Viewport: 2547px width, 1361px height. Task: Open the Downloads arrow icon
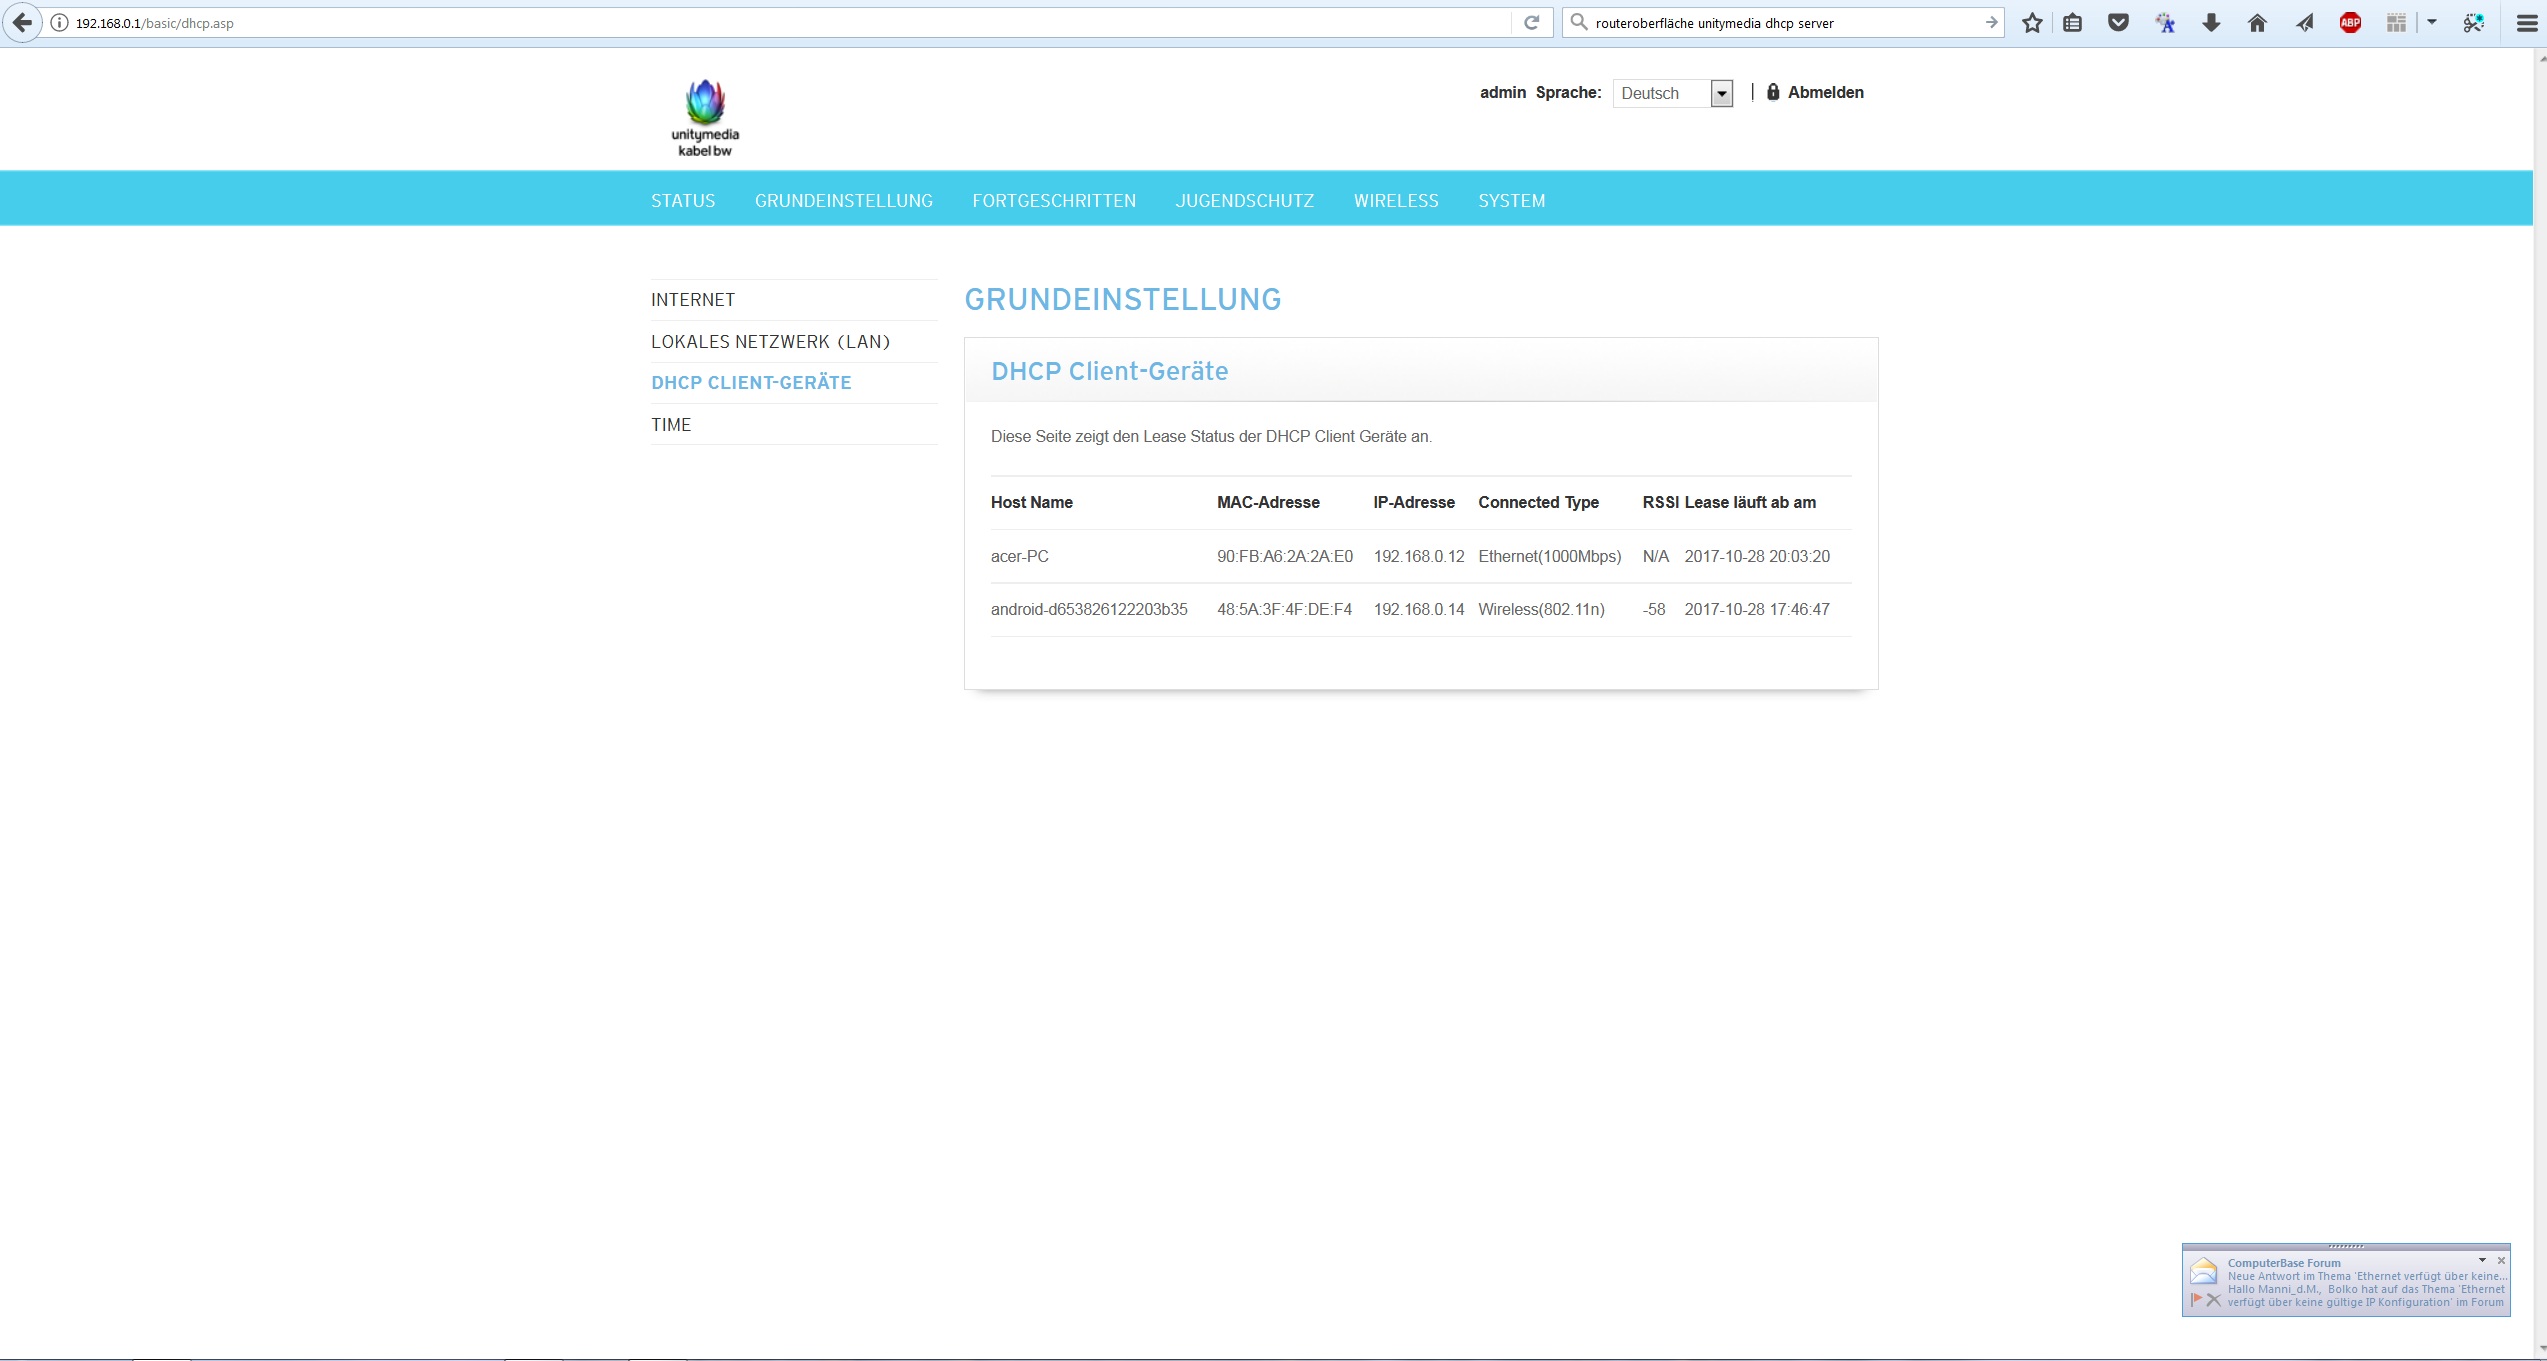pos(2211,23)
